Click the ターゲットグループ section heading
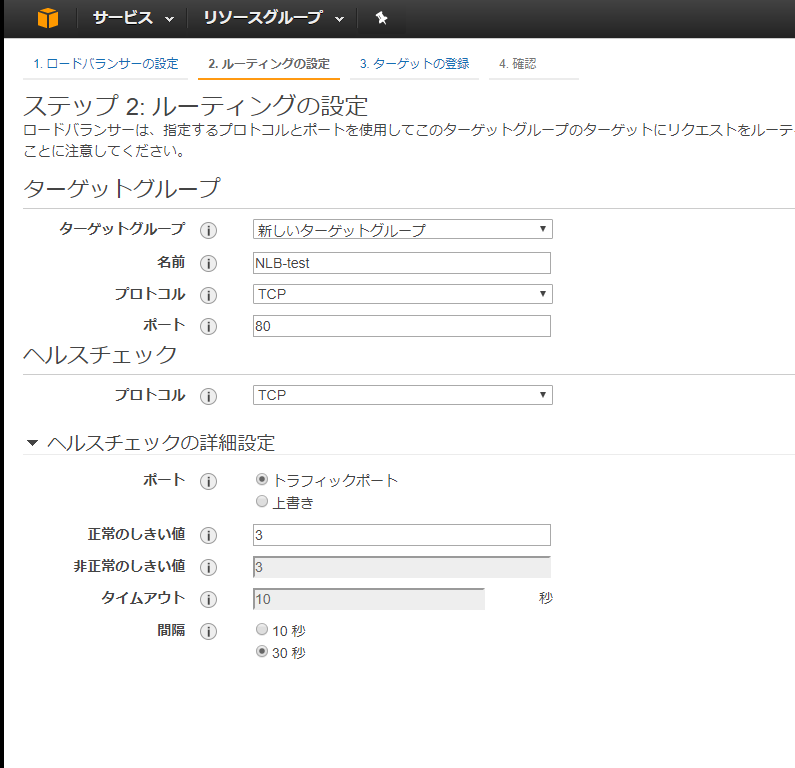The width and height of the screenshot is (795, 768). click(122, 188)
